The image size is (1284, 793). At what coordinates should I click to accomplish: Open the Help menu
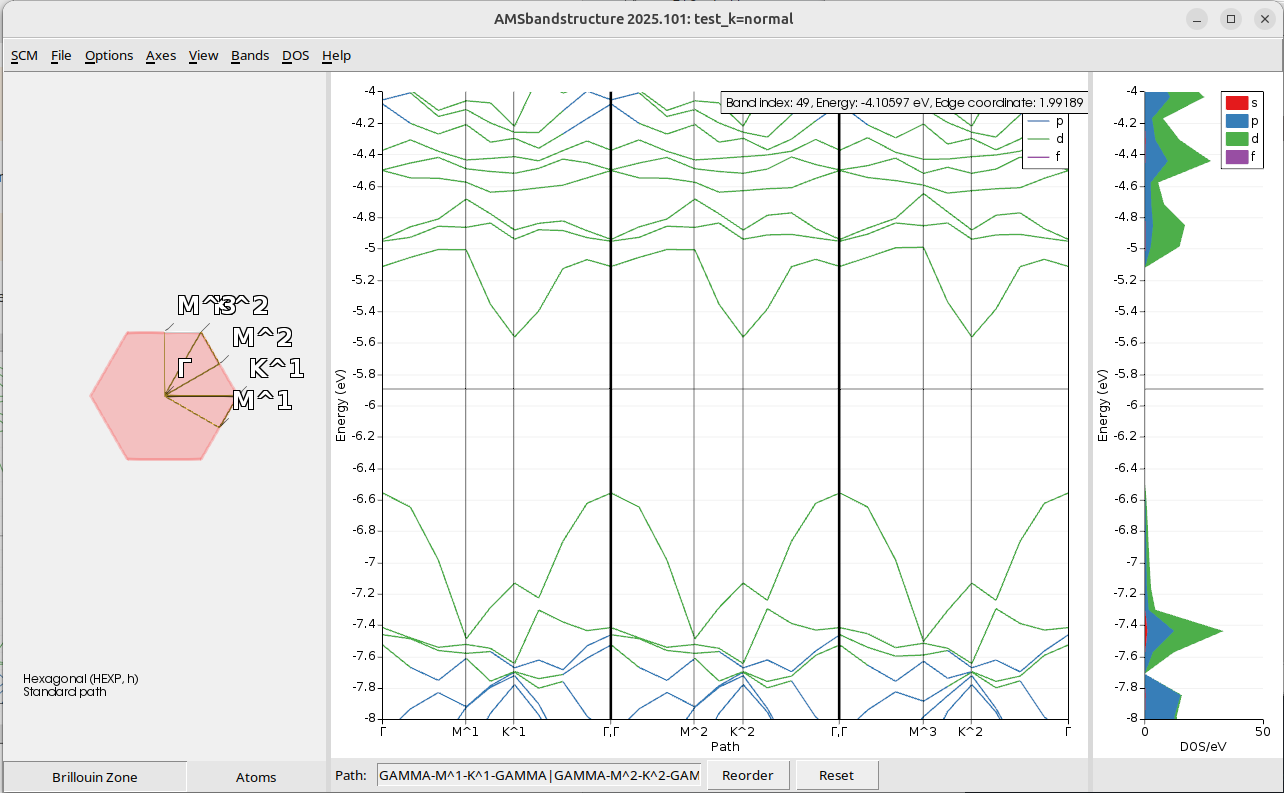(336, 55)
